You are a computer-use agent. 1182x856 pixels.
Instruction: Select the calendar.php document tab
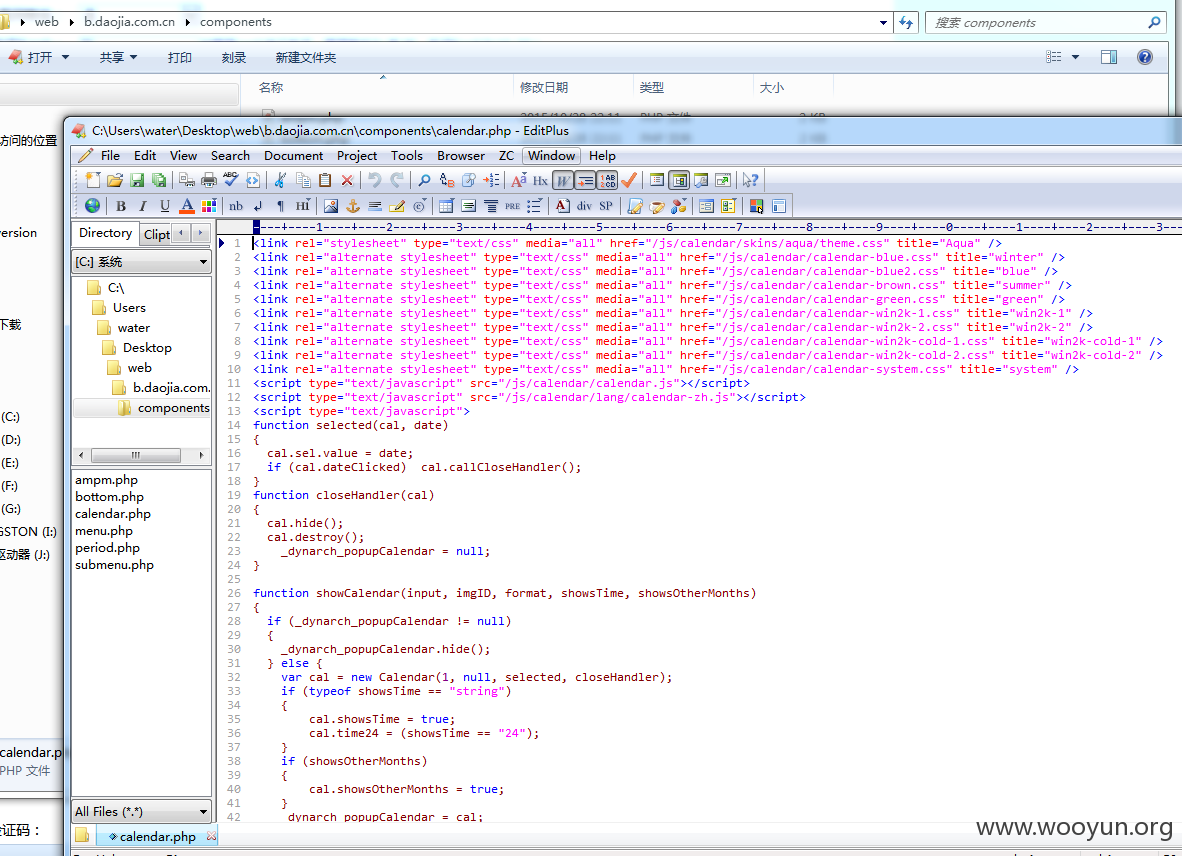click(x=157, y=836)
